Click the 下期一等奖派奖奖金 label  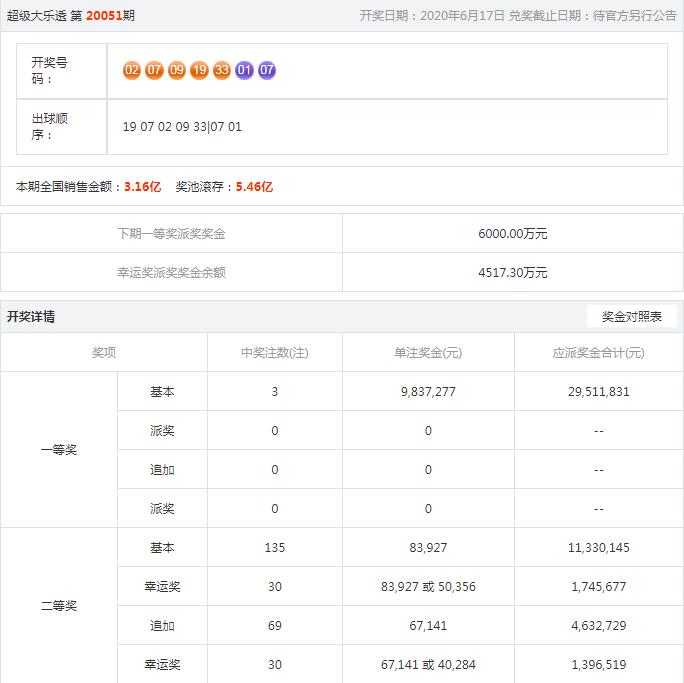(x=171, y=233)
